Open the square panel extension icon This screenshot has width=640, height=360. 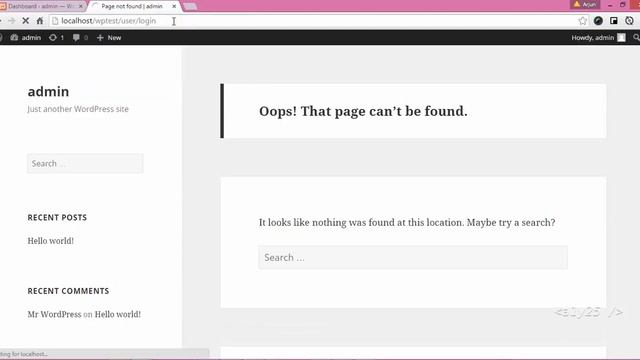pos(614,21)
